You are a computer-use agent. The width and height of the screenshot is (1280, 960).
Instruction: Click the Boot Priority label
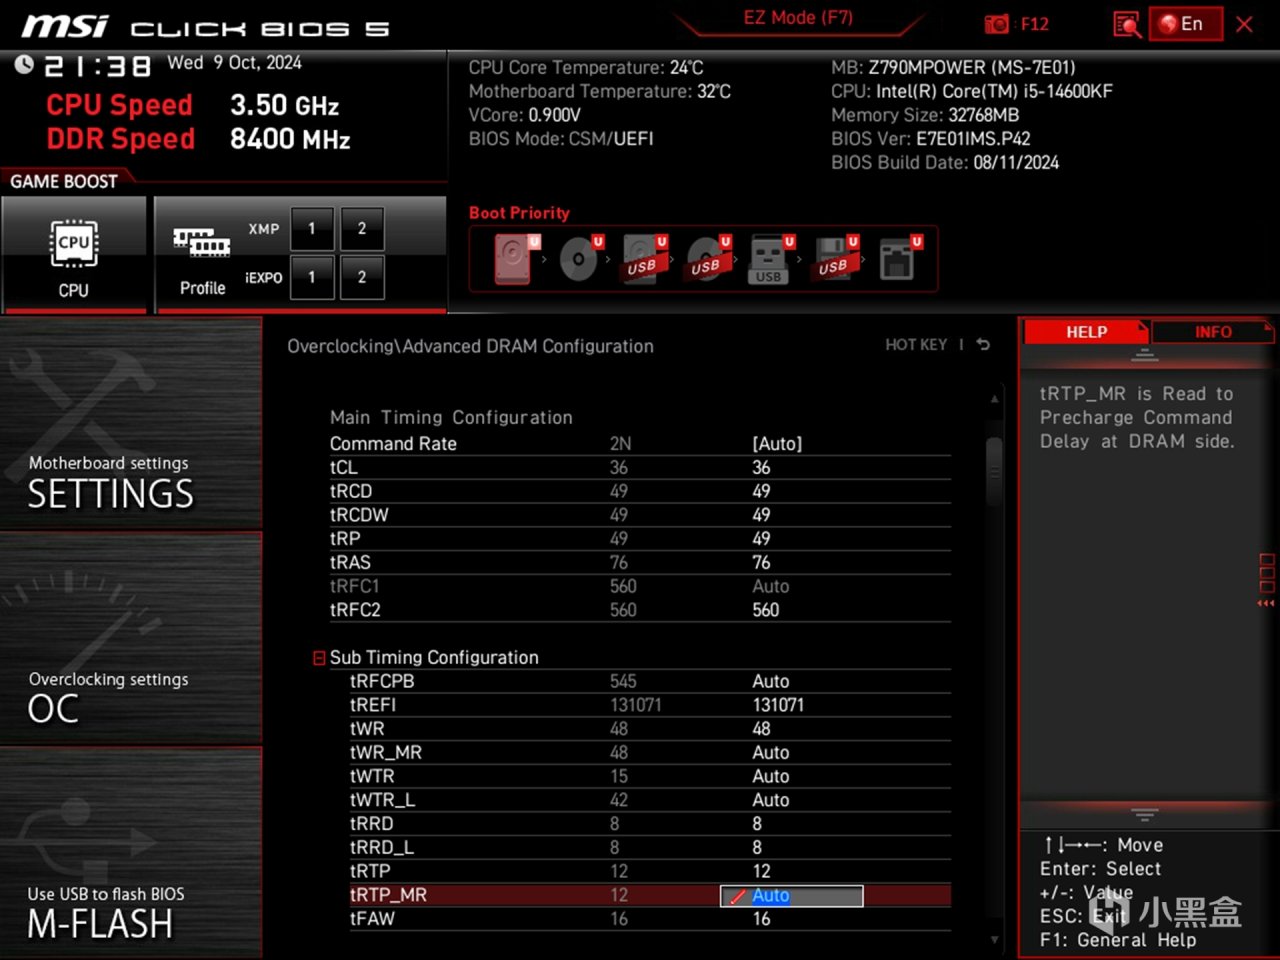[x=519, y=213]
